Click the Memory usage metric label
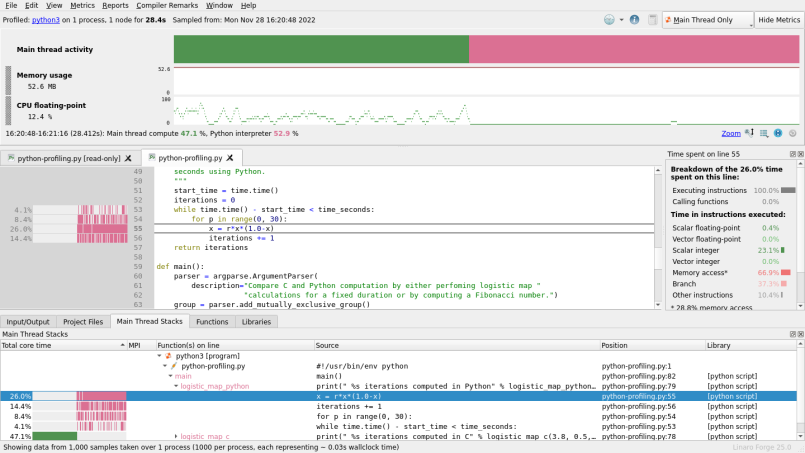The width and height of the screenshot is (805, 453). pos(44,75)
